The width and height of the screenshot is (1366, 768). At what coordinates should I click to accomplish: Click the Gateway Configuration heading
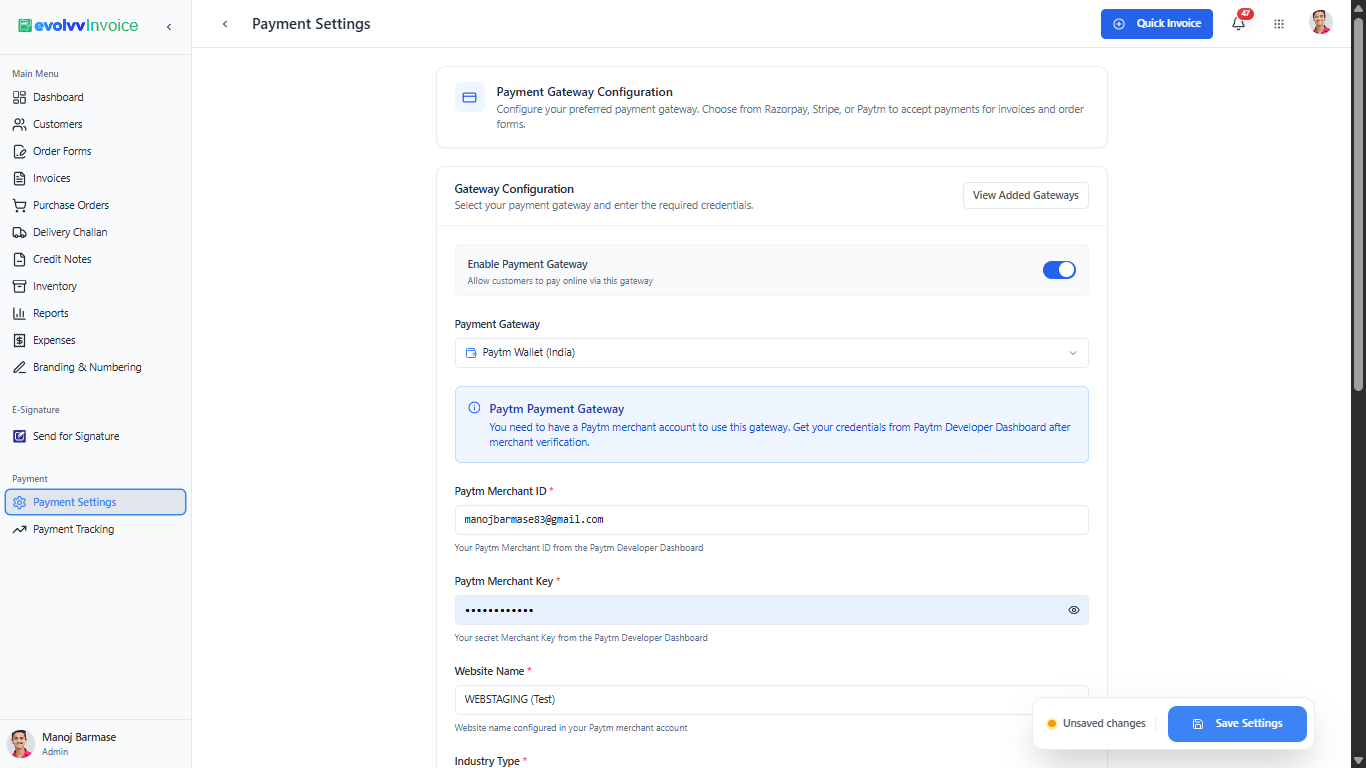click(514, 189)
